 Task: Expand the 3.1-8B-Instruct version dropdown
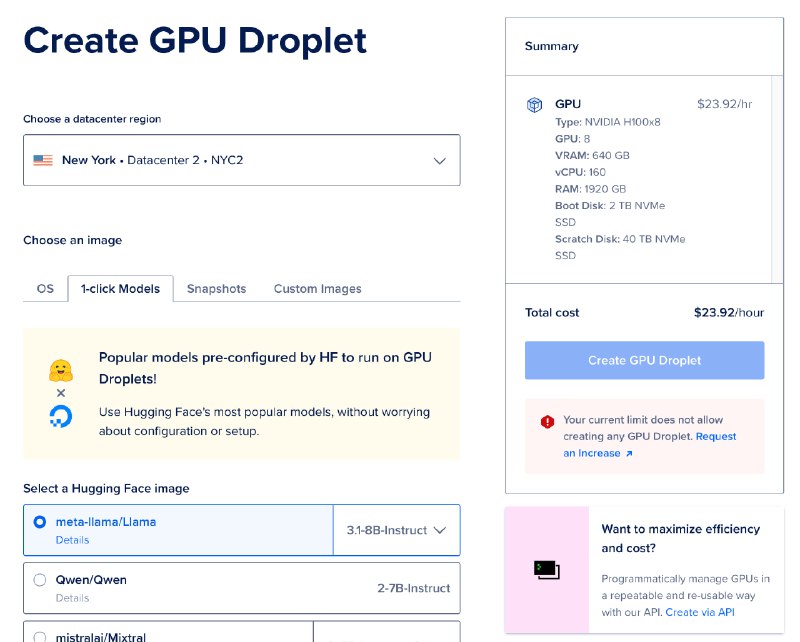397,530
